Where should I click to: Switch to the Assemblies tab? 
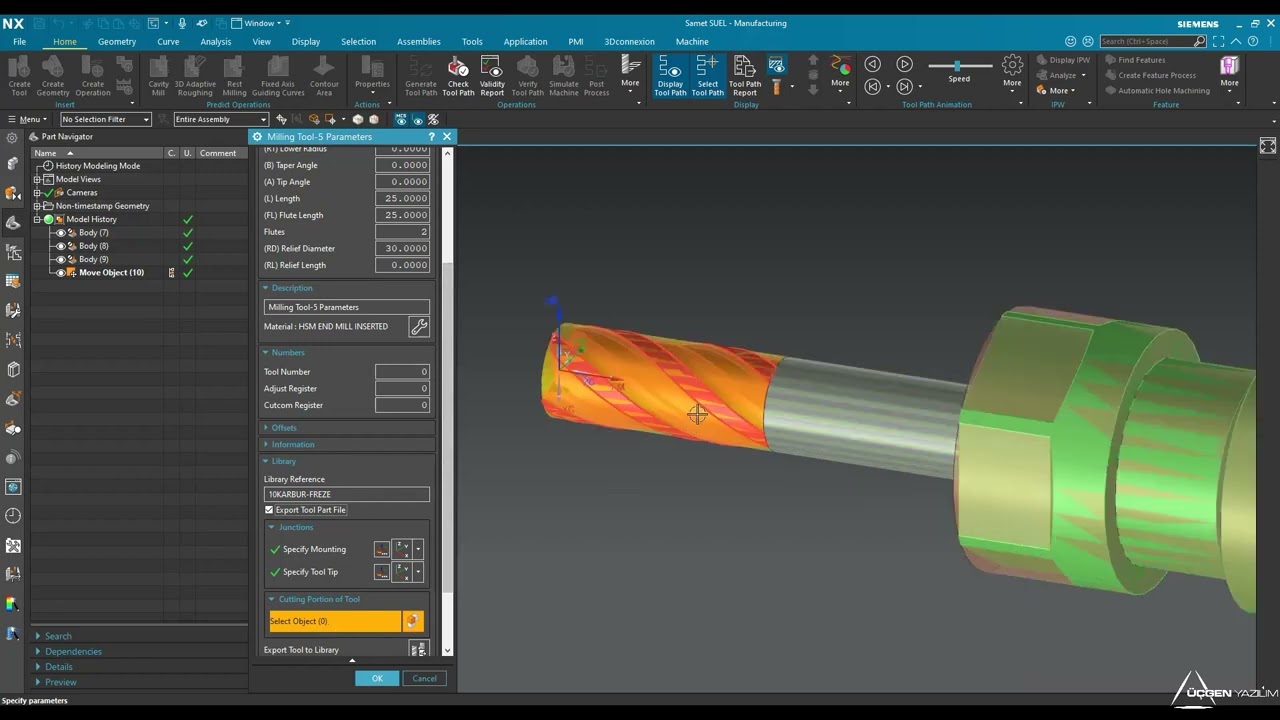[x=418, y=42]
